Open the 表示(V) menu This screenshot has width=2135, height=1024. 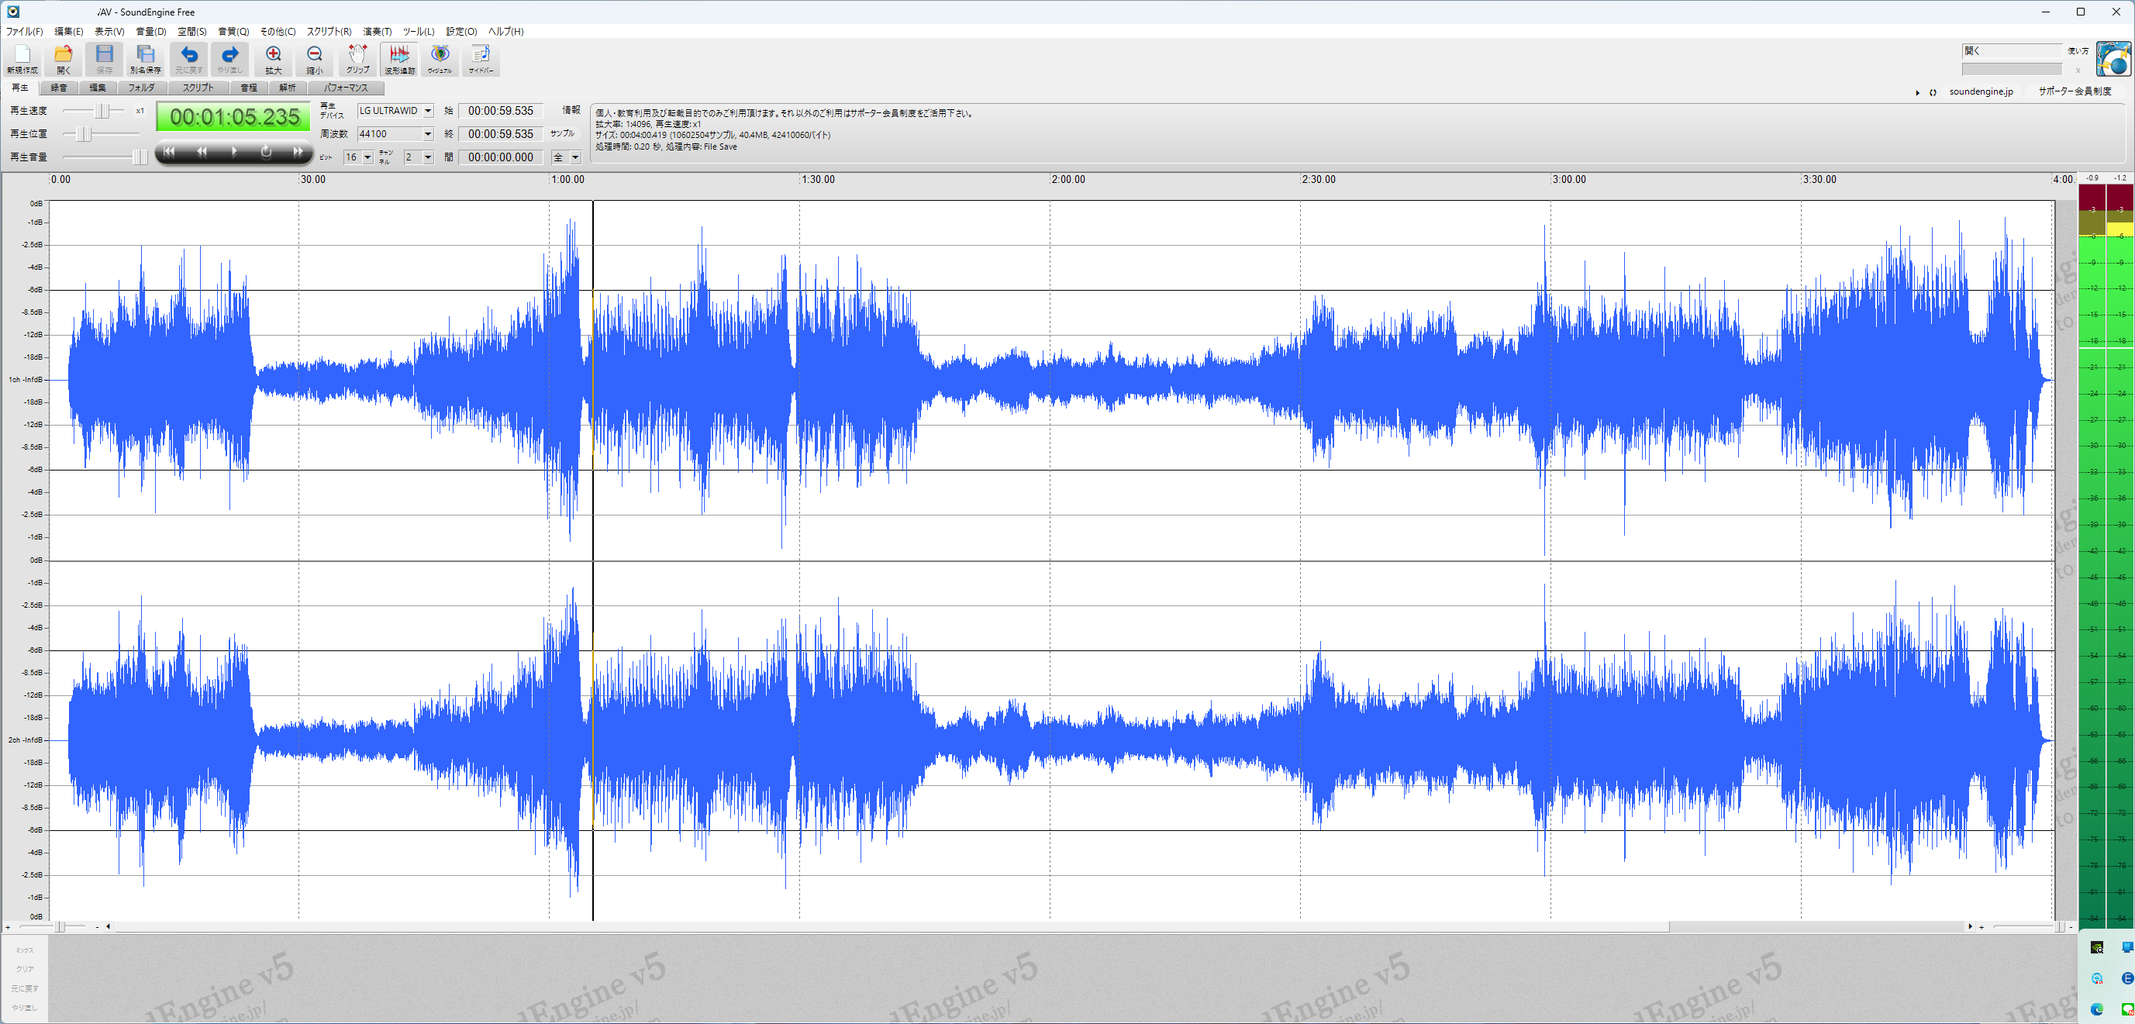[x=110, y=32]
